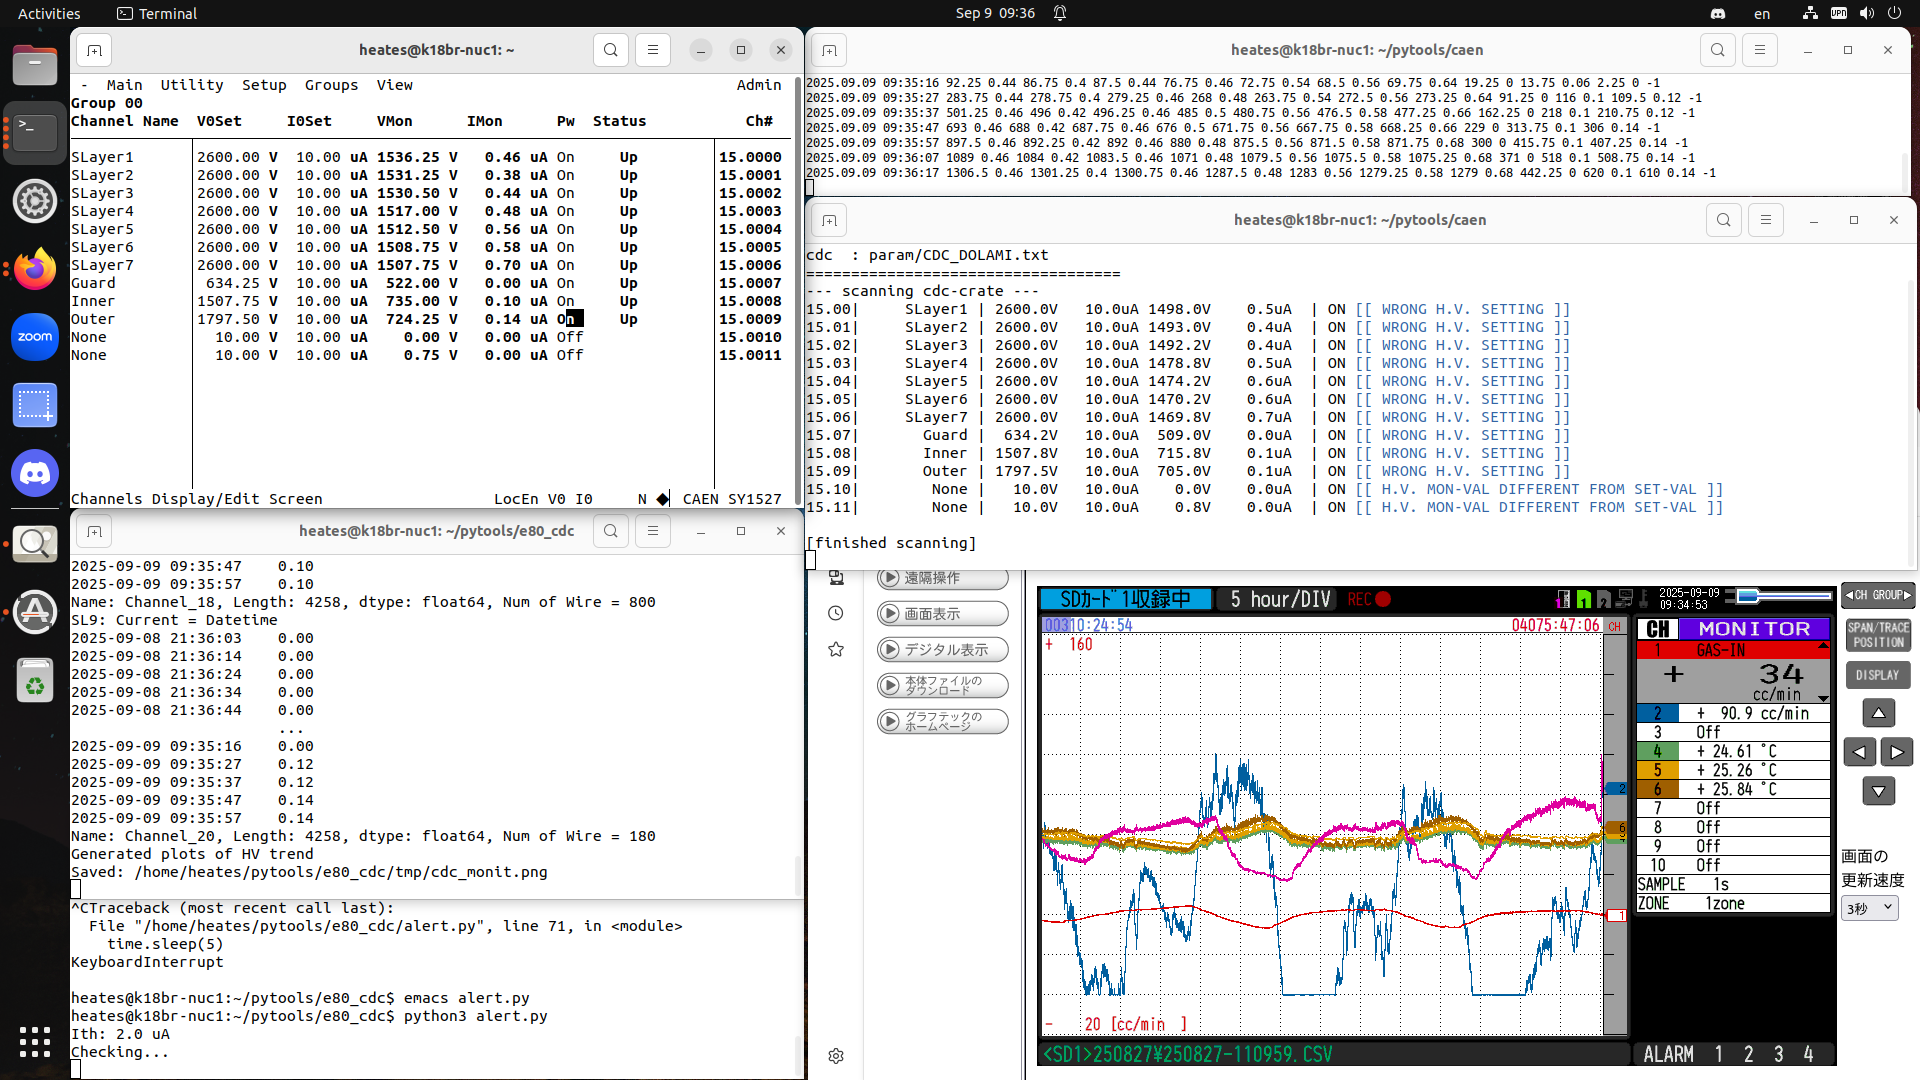The width and height of the screenshot is (1920, 1080).
Task: Open Software Updater in the dock
Action: click(35, 611)
